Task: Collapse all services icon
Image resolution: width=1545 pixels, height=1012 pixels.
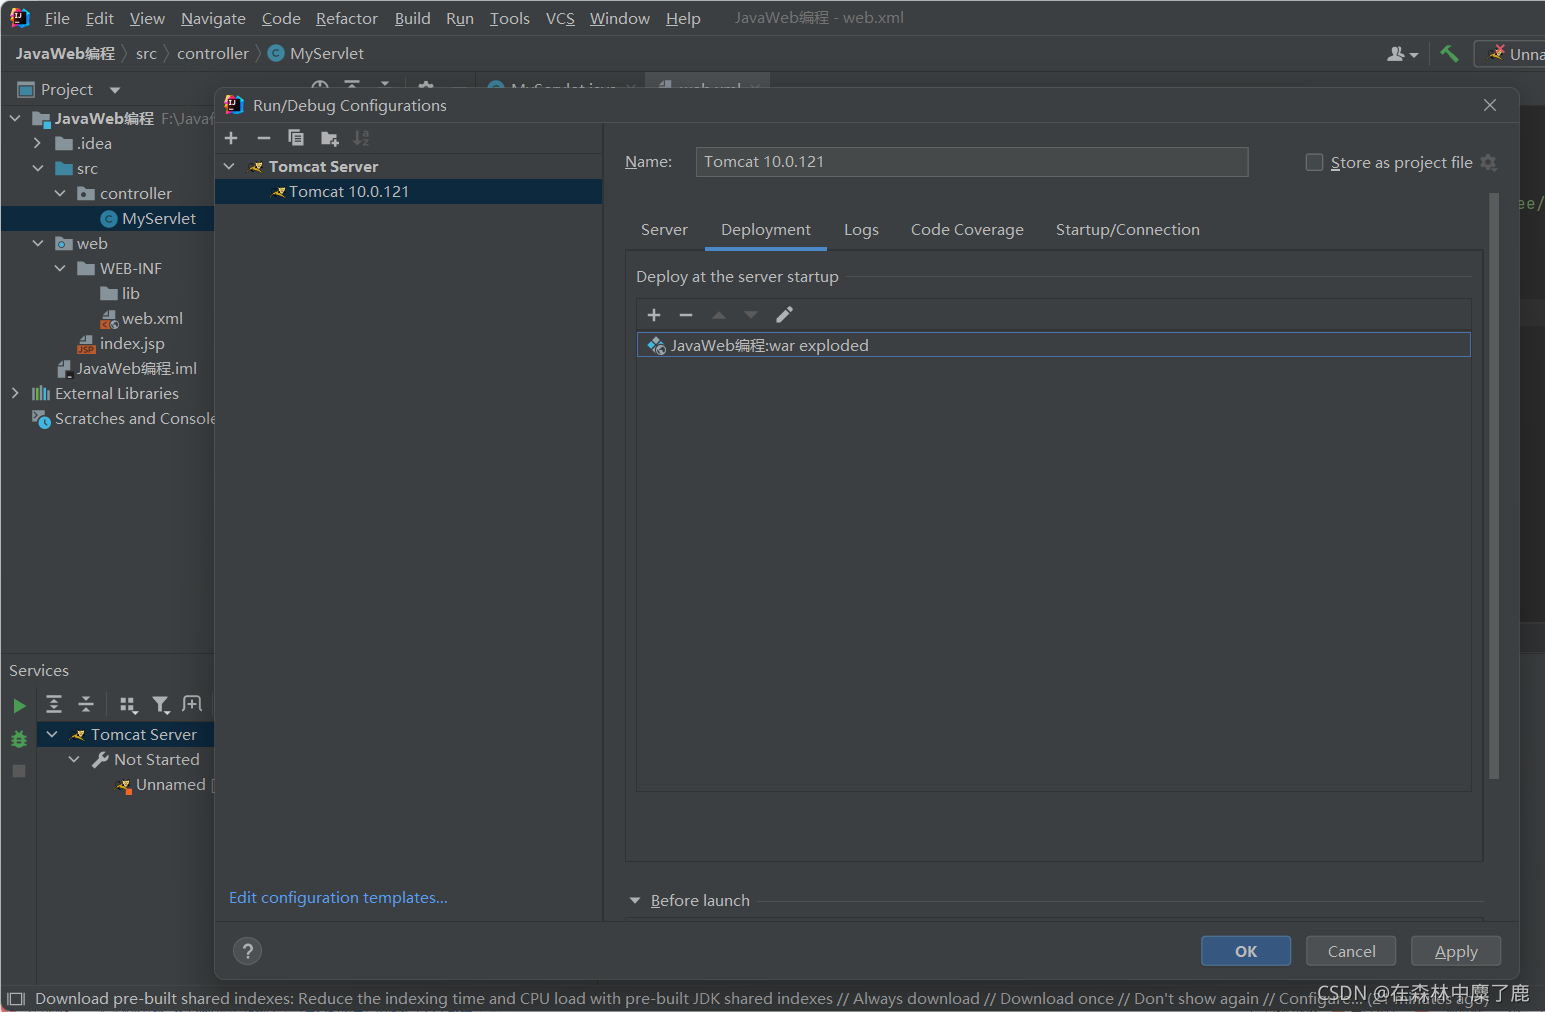Action: click(x=87, y=704)
